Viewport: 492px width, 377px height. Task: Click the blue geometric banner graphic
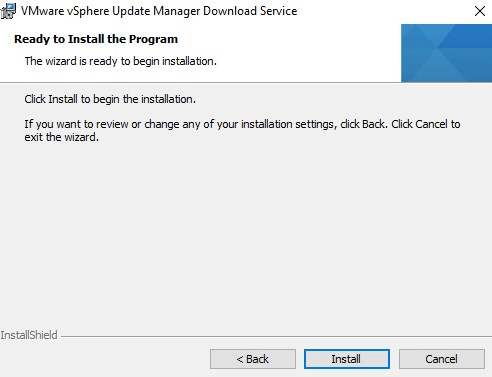click(446, 53)
